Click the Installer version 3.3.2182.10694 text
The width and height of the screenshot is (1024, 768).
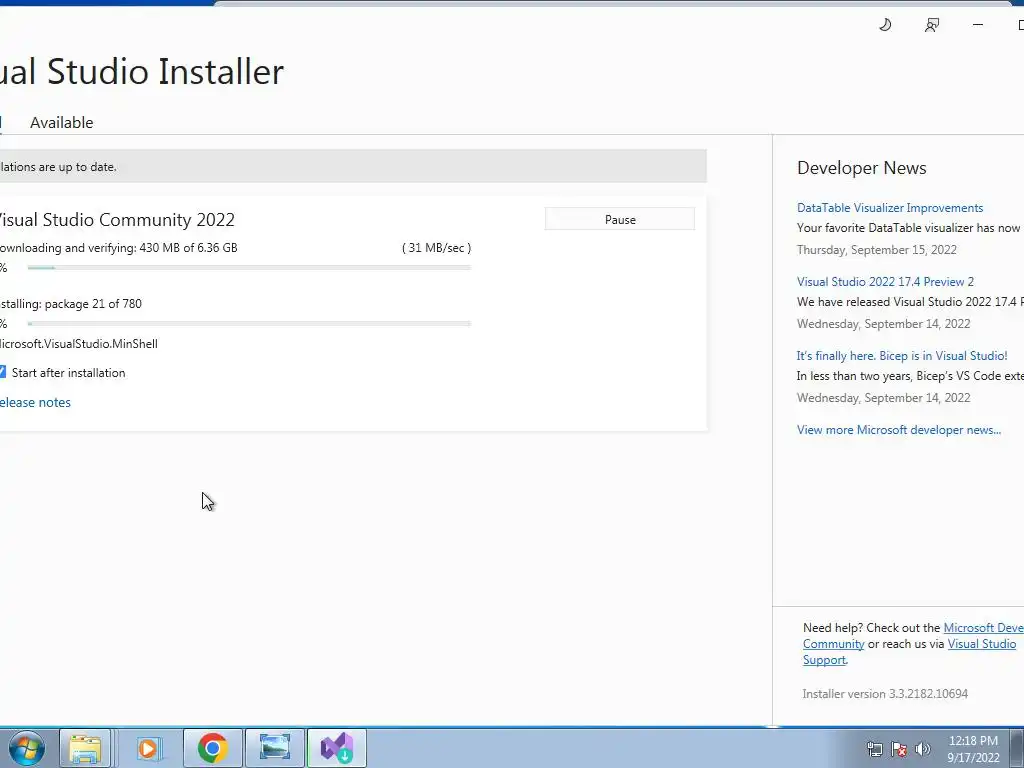coord(885,694)
